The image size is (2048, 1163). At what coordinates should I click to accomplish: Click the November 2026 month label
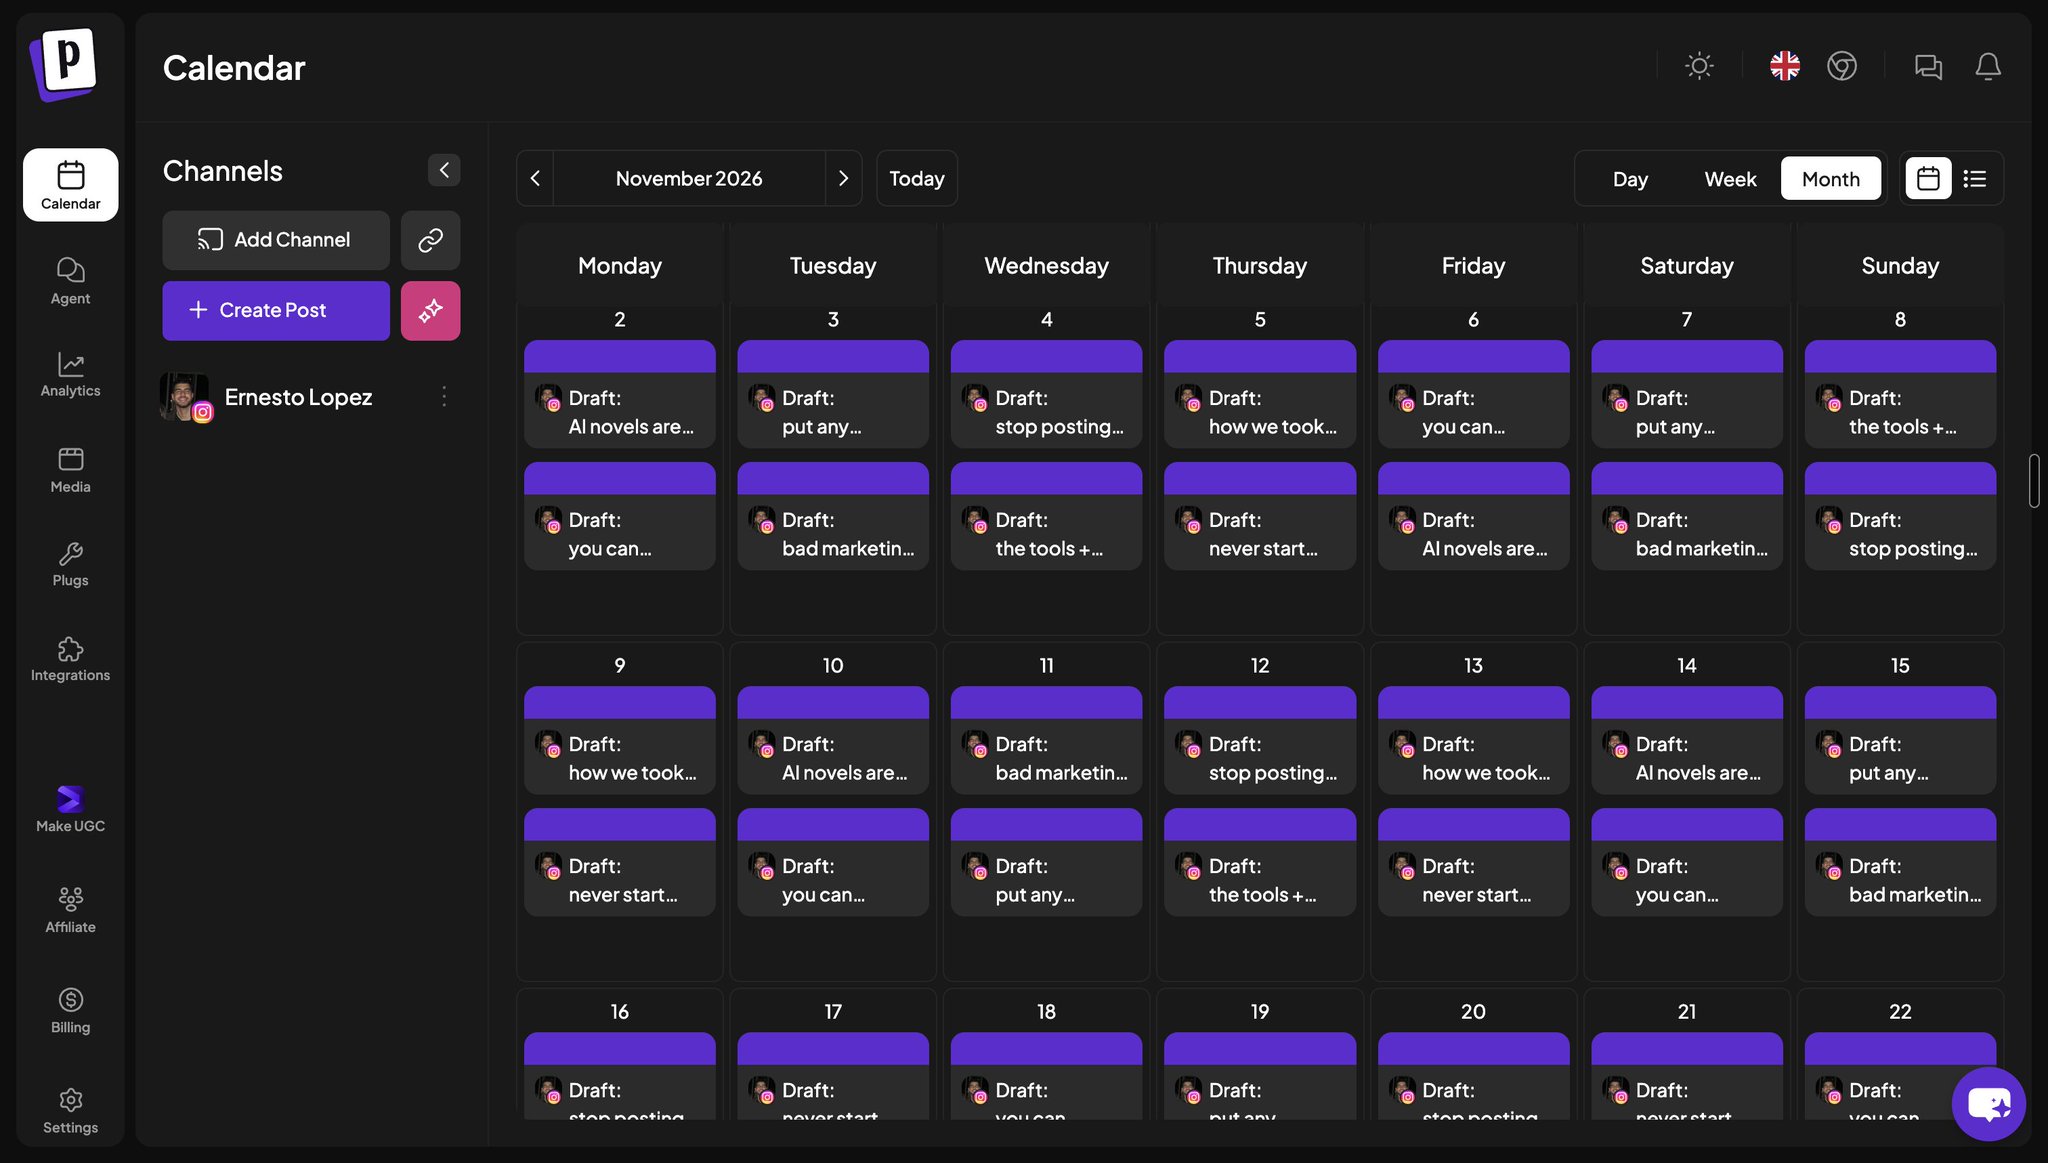689,178
